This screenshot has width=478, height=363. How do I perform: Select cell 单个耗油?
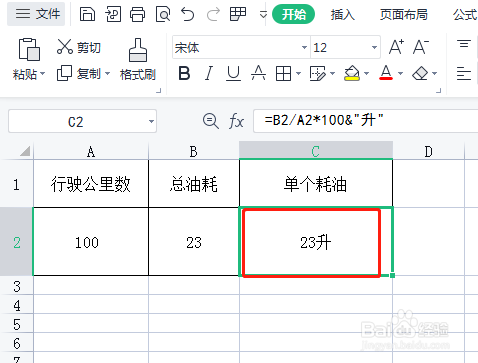[x=316, y=184]
